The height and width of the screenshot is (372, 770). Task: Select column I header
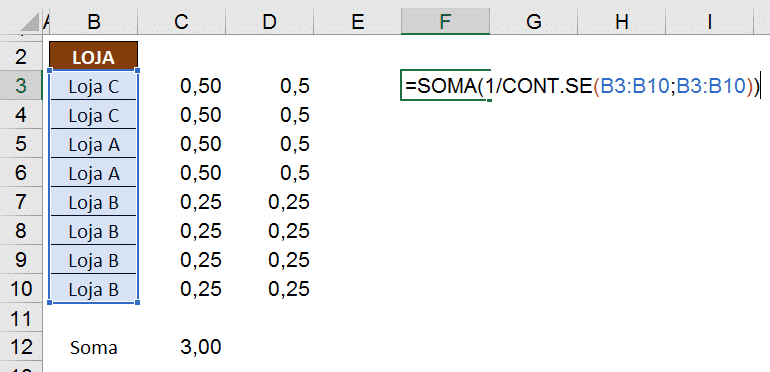click(x=709, y=22)
